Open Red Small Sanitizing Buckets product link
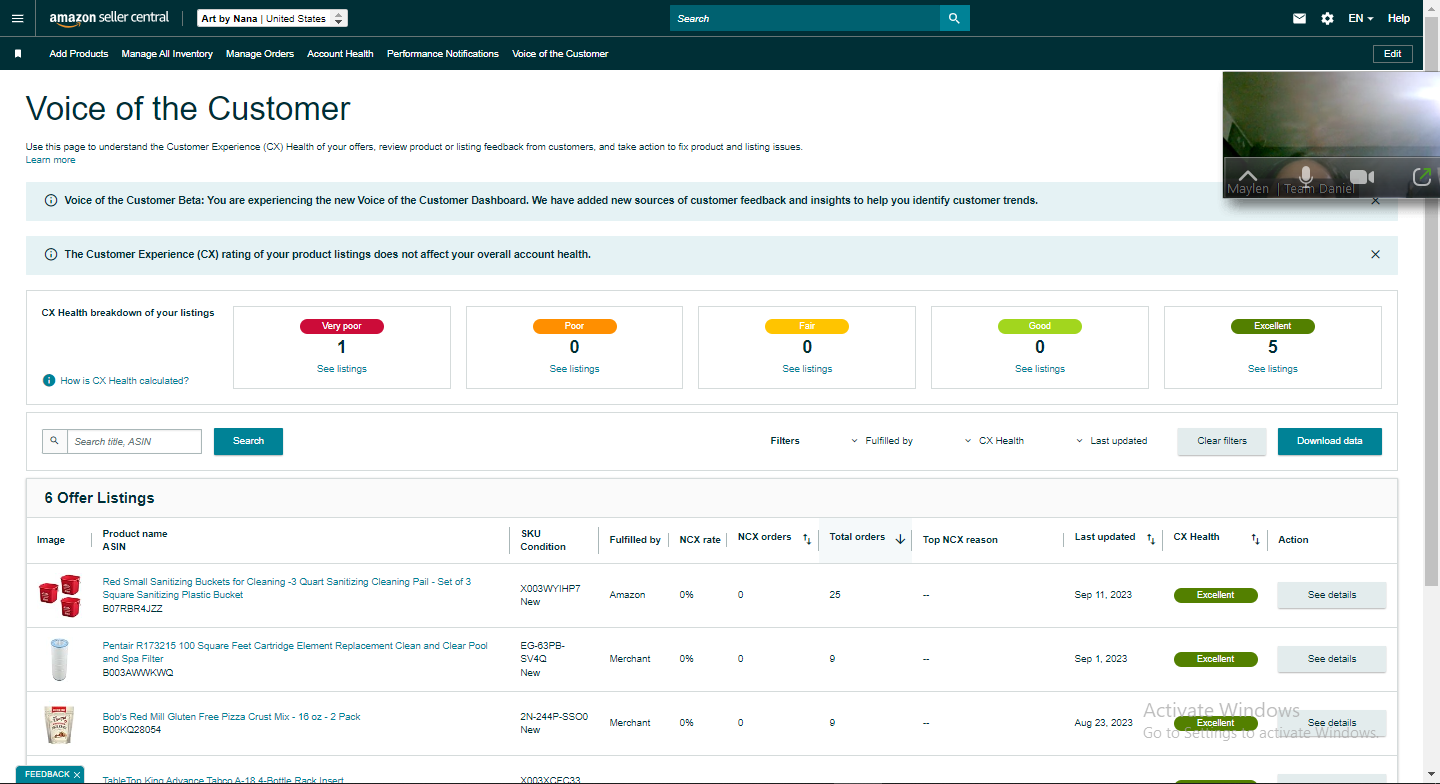 [x=287, y=588]
